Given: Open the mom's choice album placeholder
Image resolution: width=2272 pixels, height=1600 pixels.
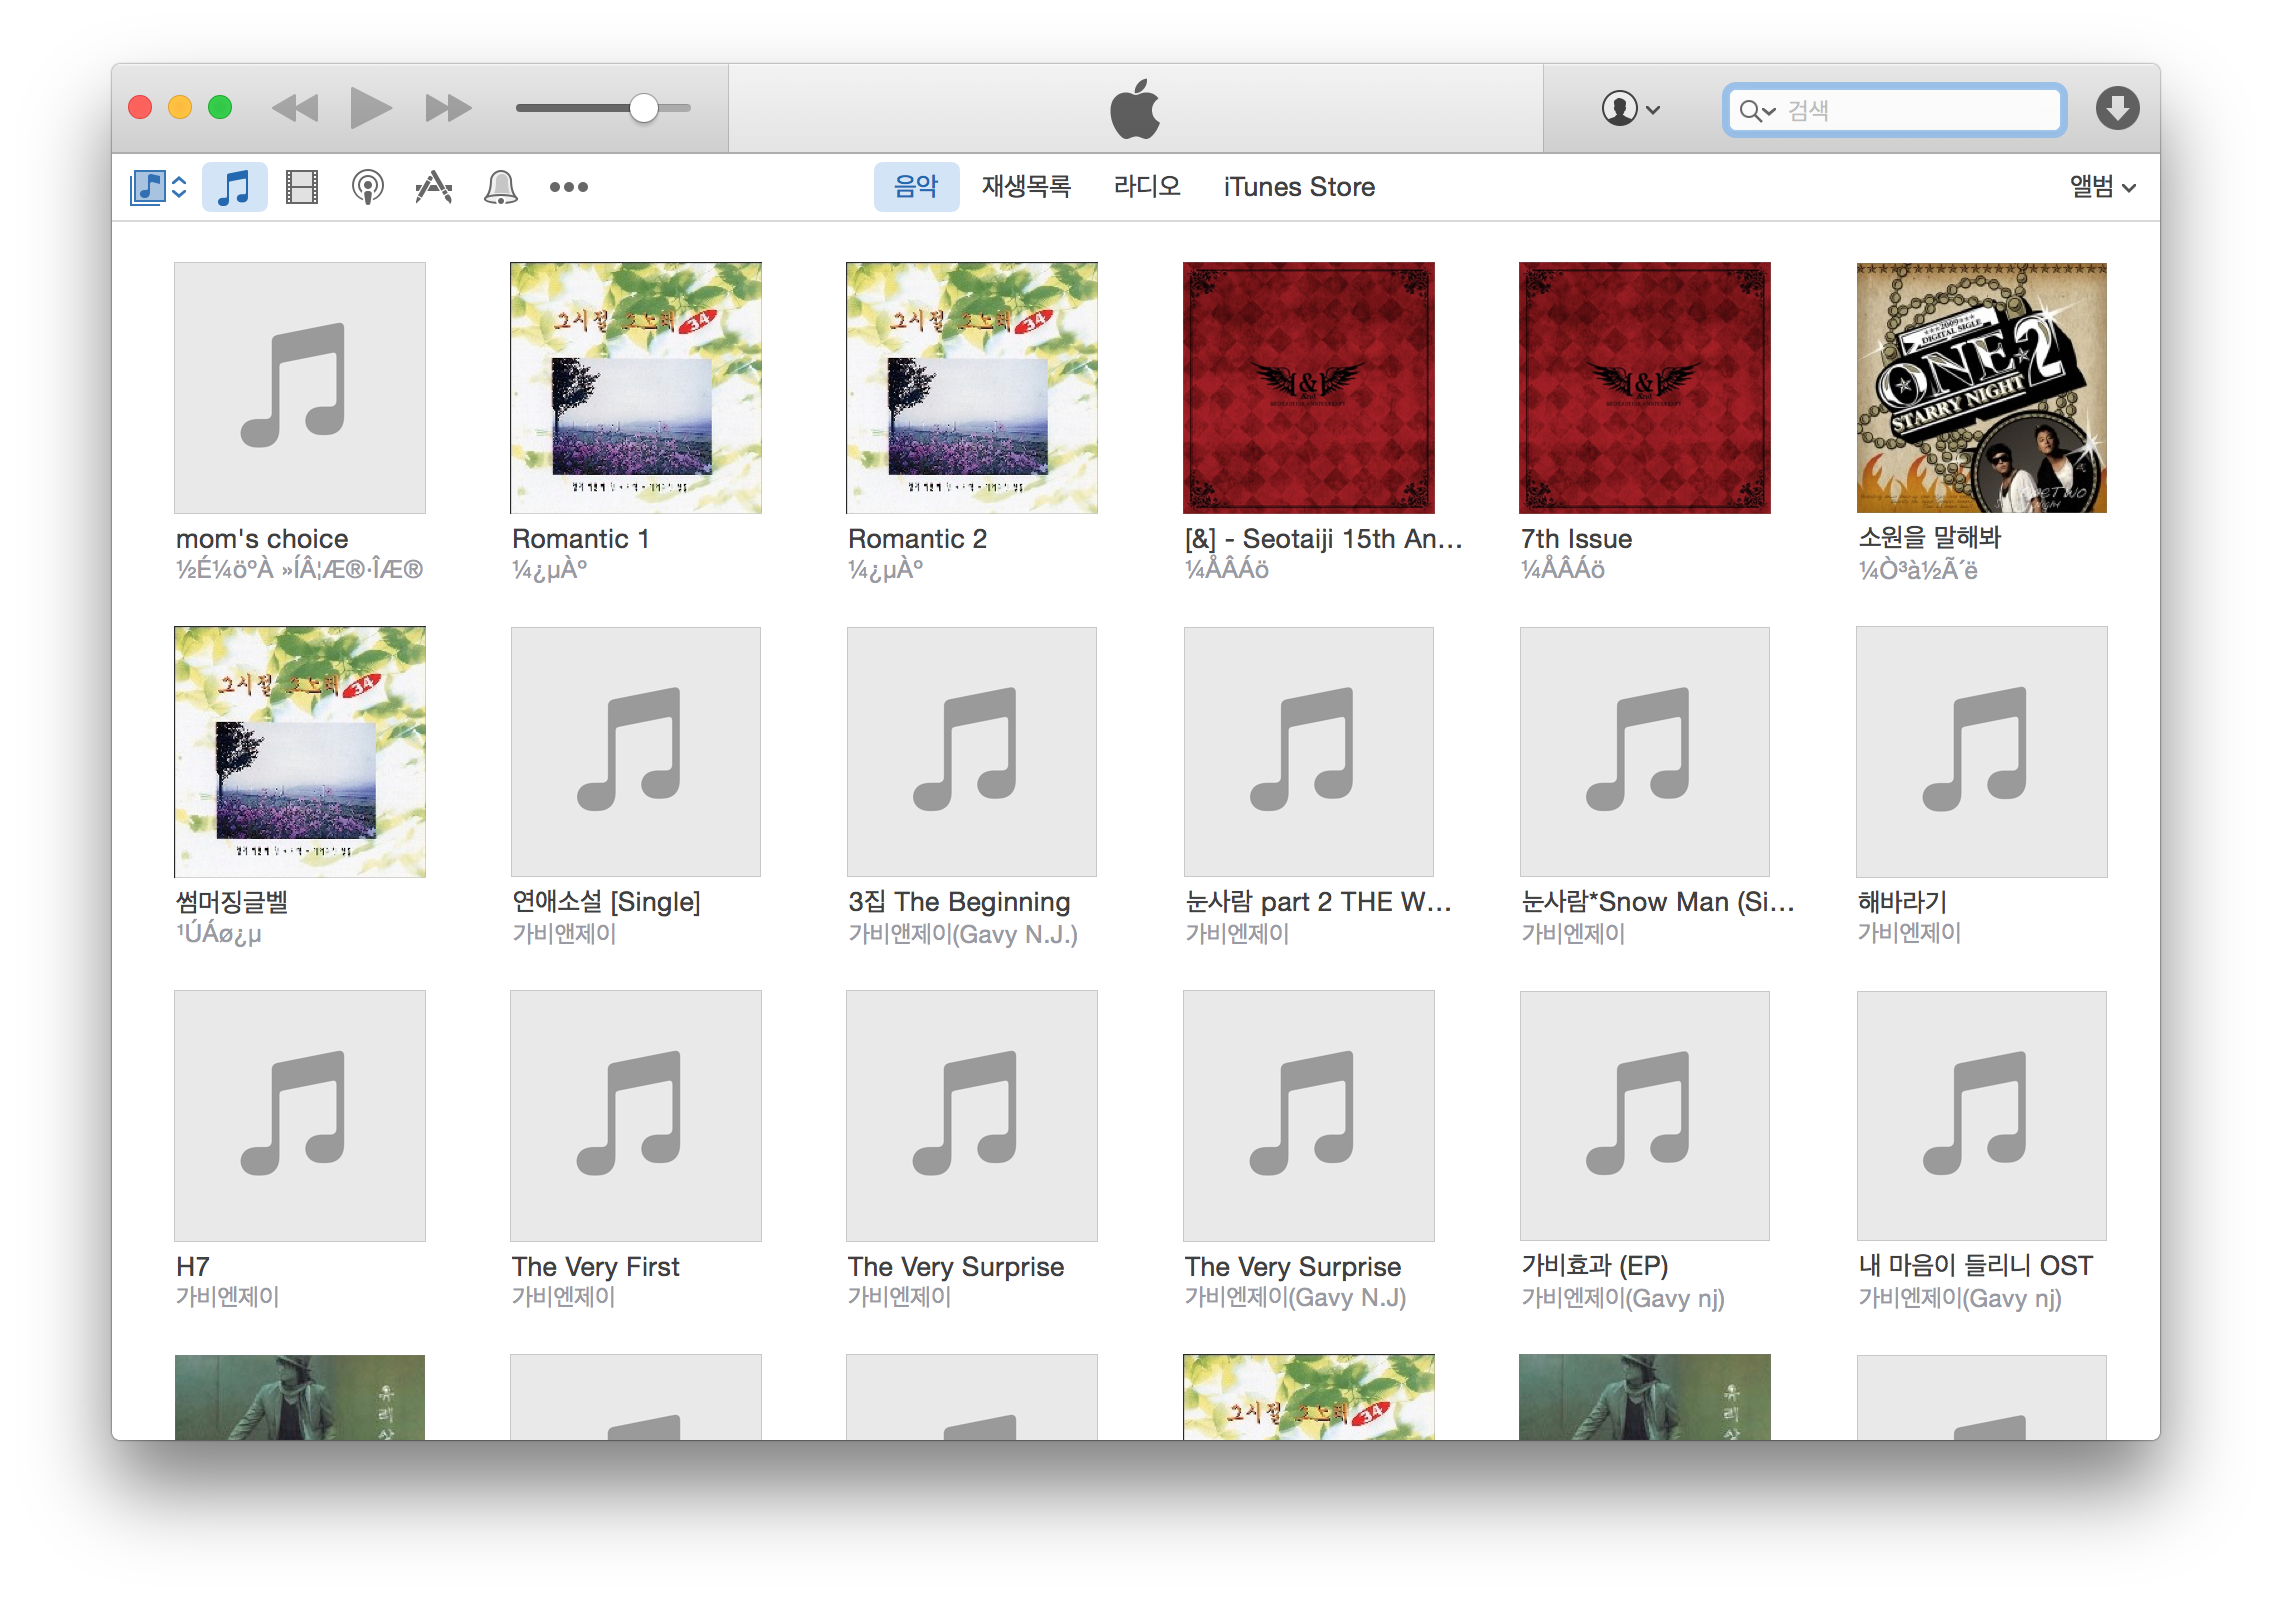Looking at the screenshot, I should point(300,388).
